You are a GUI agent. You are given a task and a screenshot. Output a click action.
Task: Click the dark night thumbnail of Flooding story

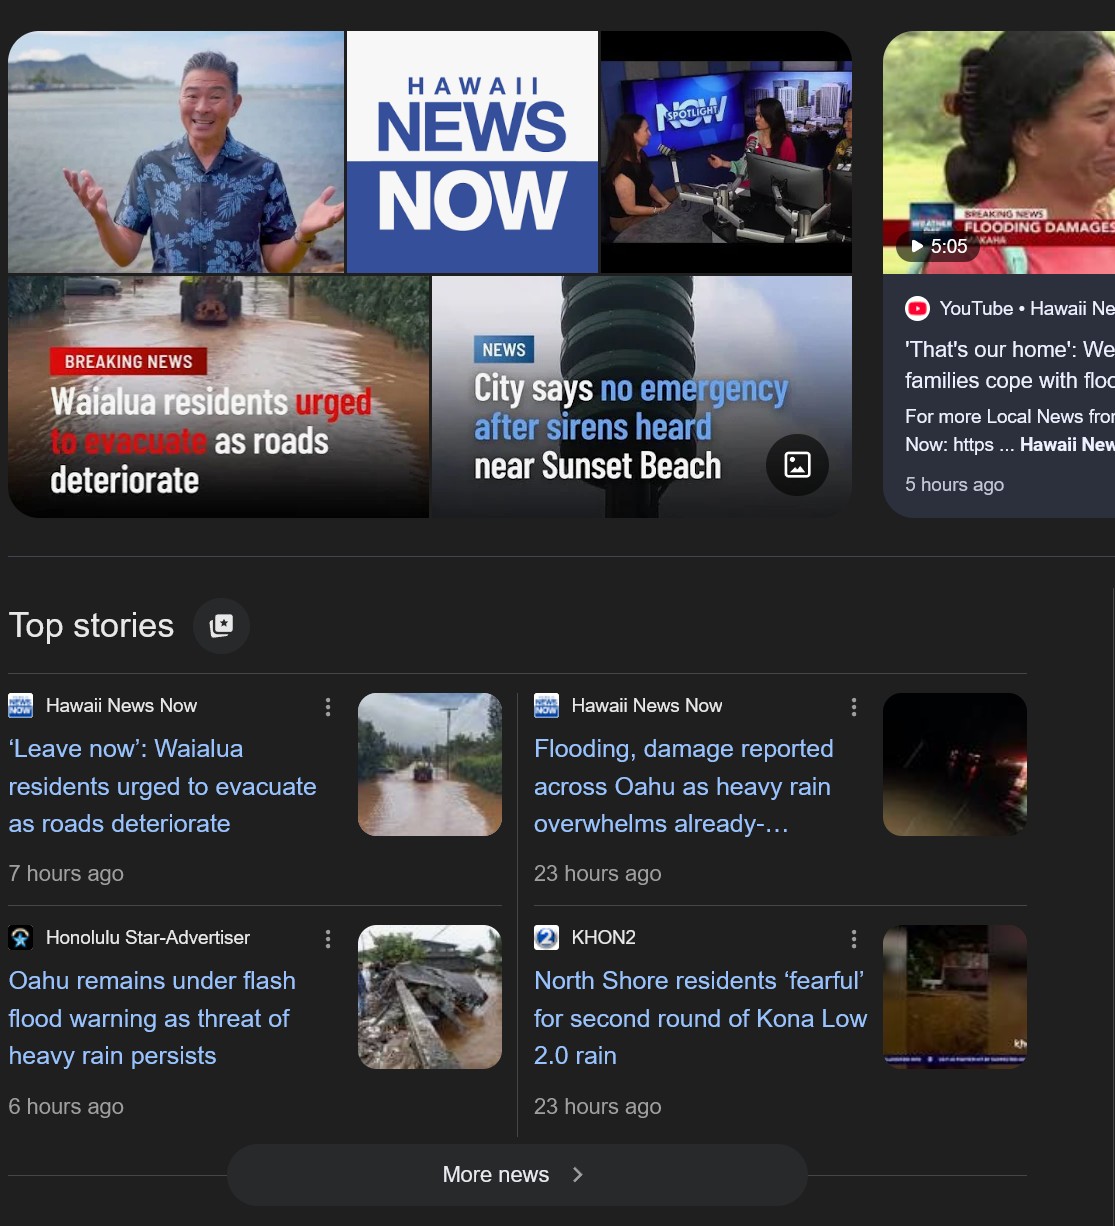click(x=955, y=765)
